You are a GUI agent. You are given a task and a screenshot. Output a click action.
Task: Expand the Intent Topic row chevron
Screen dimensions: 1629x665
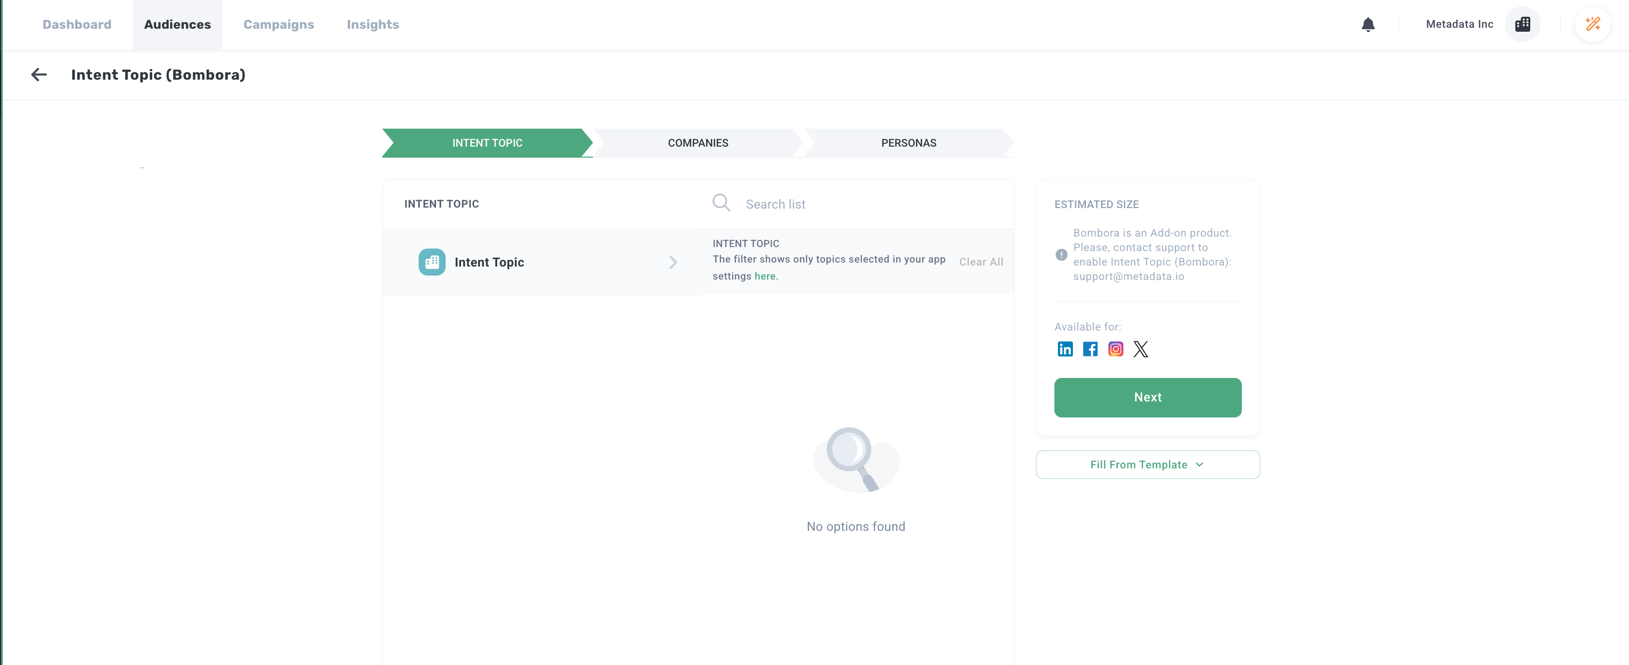coord(673,262)
